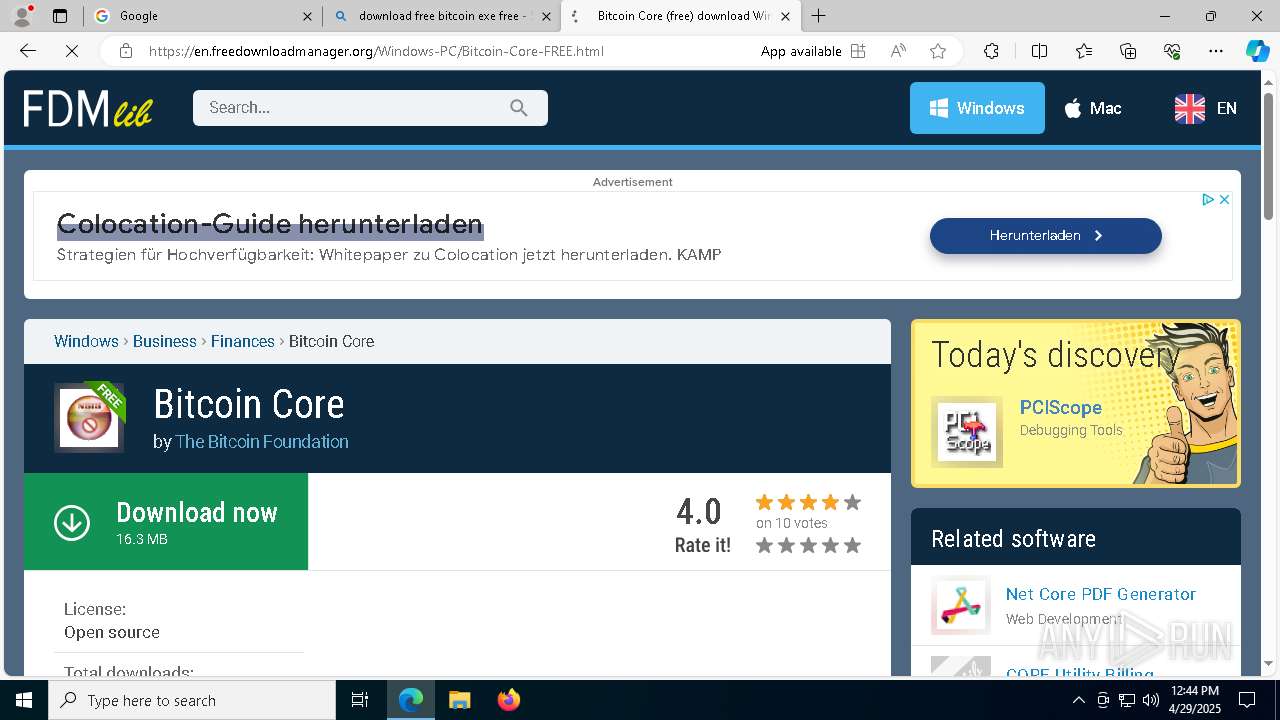Enable split screen view
Screen dimensions: 1280x720
(x=1039, y=51)
